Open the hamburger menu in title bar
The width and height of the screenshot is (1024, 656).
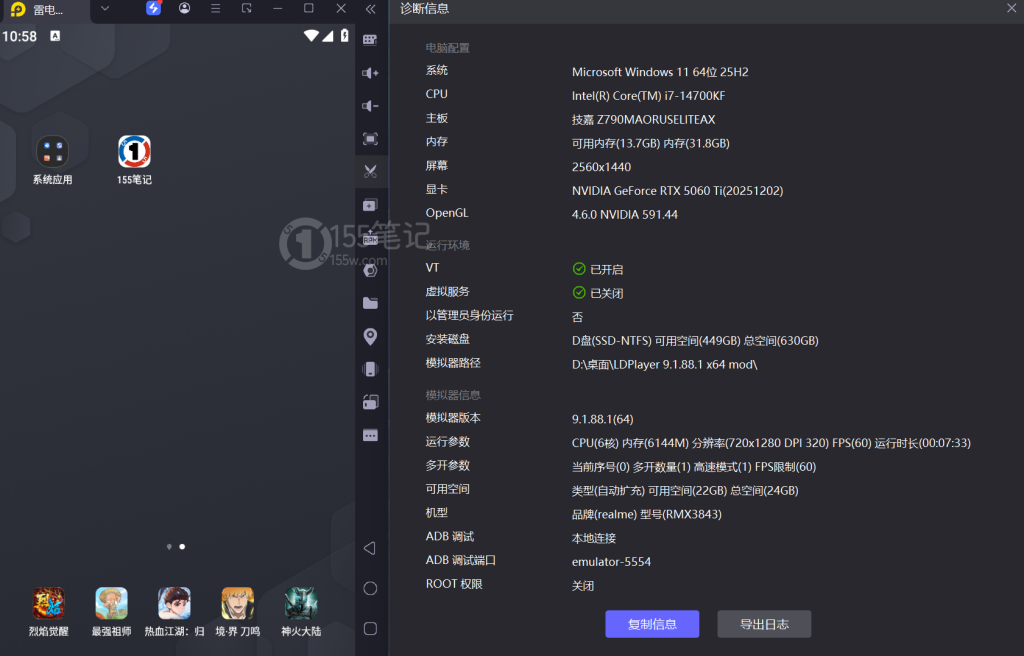click(x=215, y=9)
